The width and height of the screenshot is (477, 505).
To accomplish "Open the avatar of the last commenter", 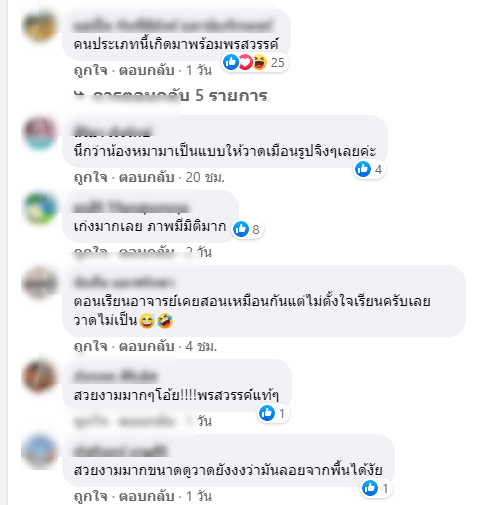I will point(40,452).
